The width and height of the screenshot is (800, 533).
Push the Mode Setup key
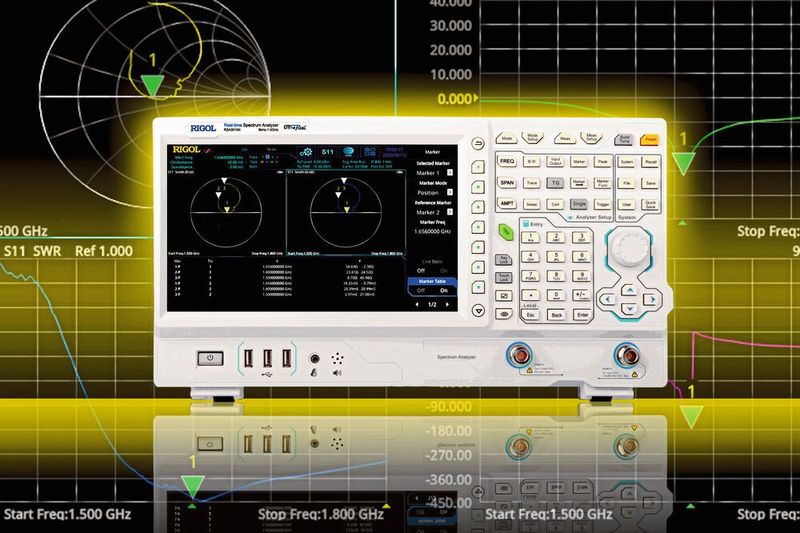click(x=532, y=138)
